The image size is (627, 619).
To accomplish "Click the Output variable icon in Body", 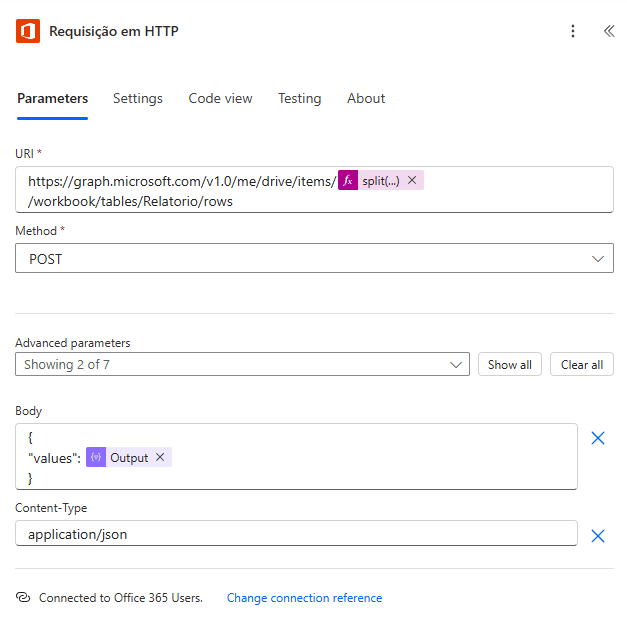I will pyautogui.click(x=96, y=457).
